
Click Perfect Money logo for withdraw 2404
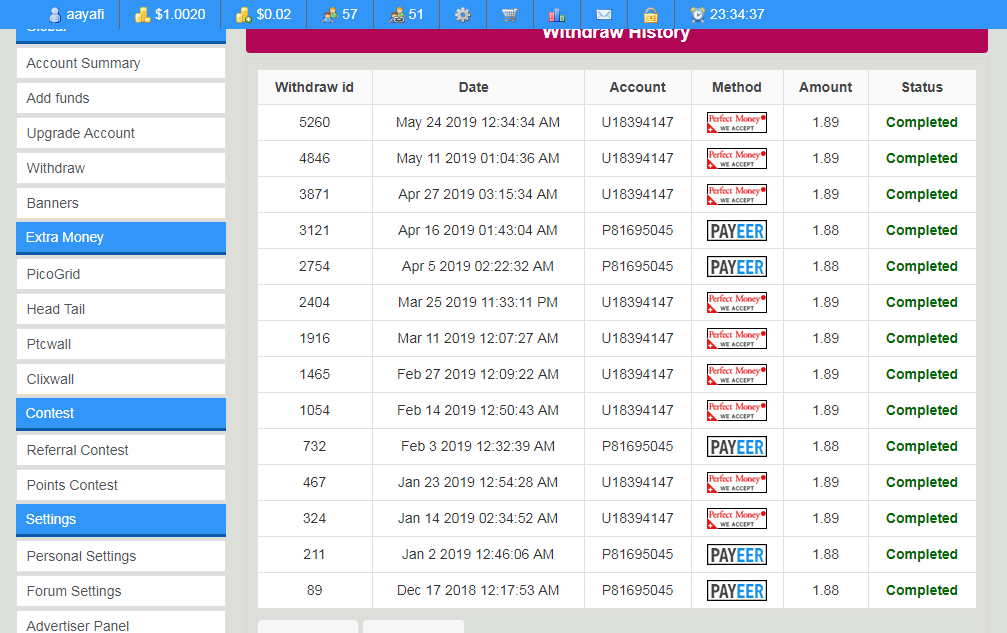(x=737, y=302)
